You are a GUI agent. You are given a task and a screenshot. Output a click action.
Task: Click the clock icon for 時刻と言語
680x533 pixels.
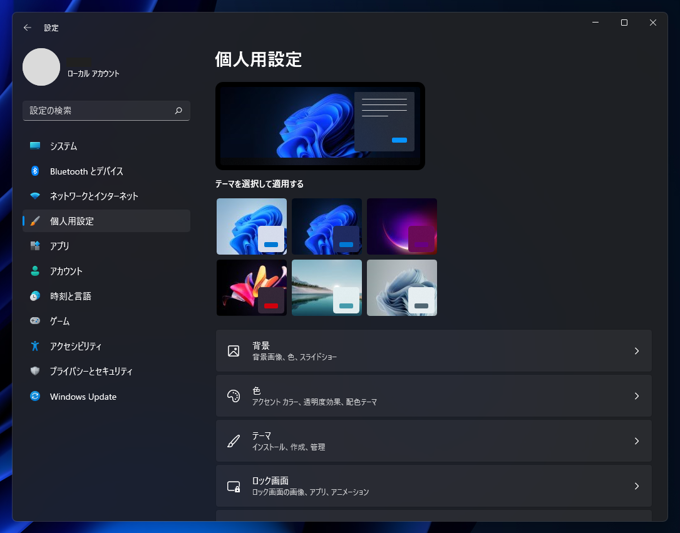point(35,296)
